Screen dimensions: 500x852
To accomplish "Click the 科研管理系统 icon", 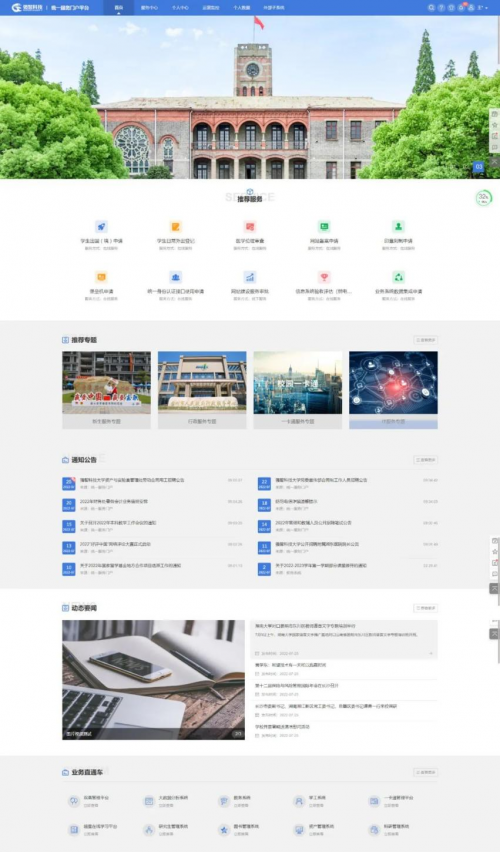I will [374, 830].
